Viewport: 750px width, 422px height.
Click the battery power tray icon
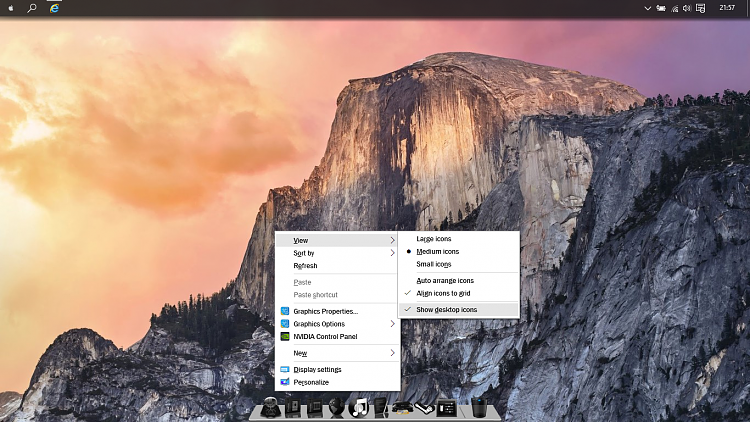(x=661, y=8)
